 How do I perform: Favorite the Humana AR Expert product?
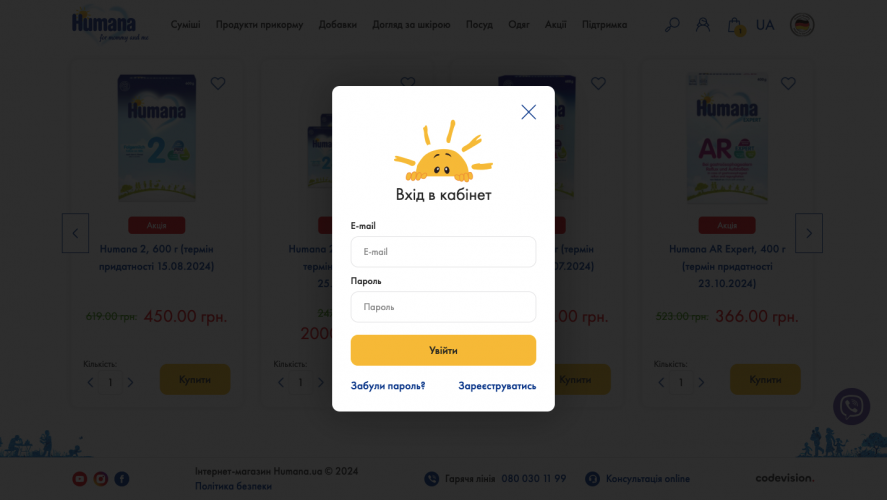788,83
